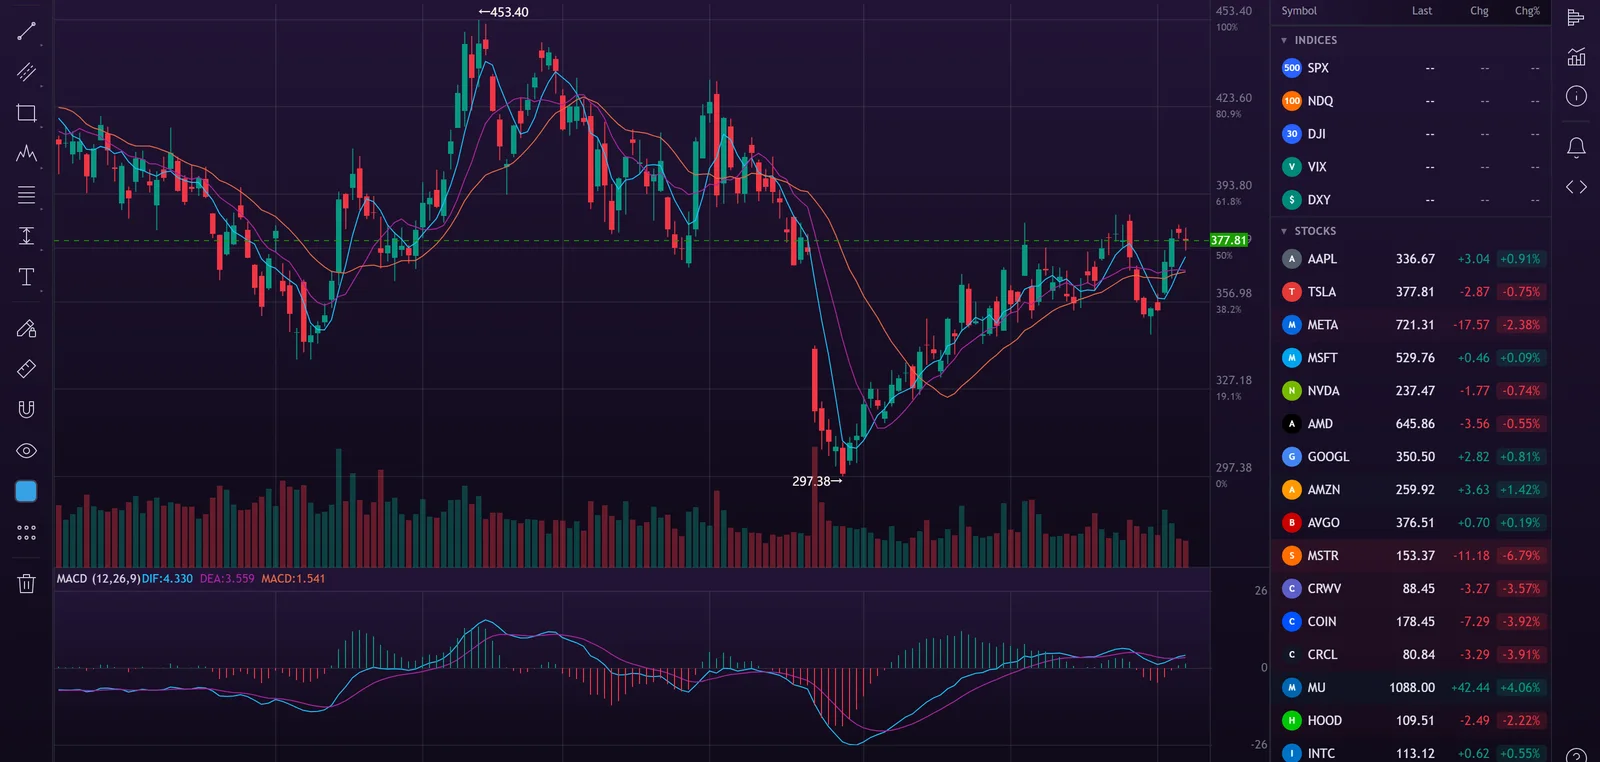Open the watchlist panel icon
This screenshot has width=1600, height=762.
[1576, 17]
